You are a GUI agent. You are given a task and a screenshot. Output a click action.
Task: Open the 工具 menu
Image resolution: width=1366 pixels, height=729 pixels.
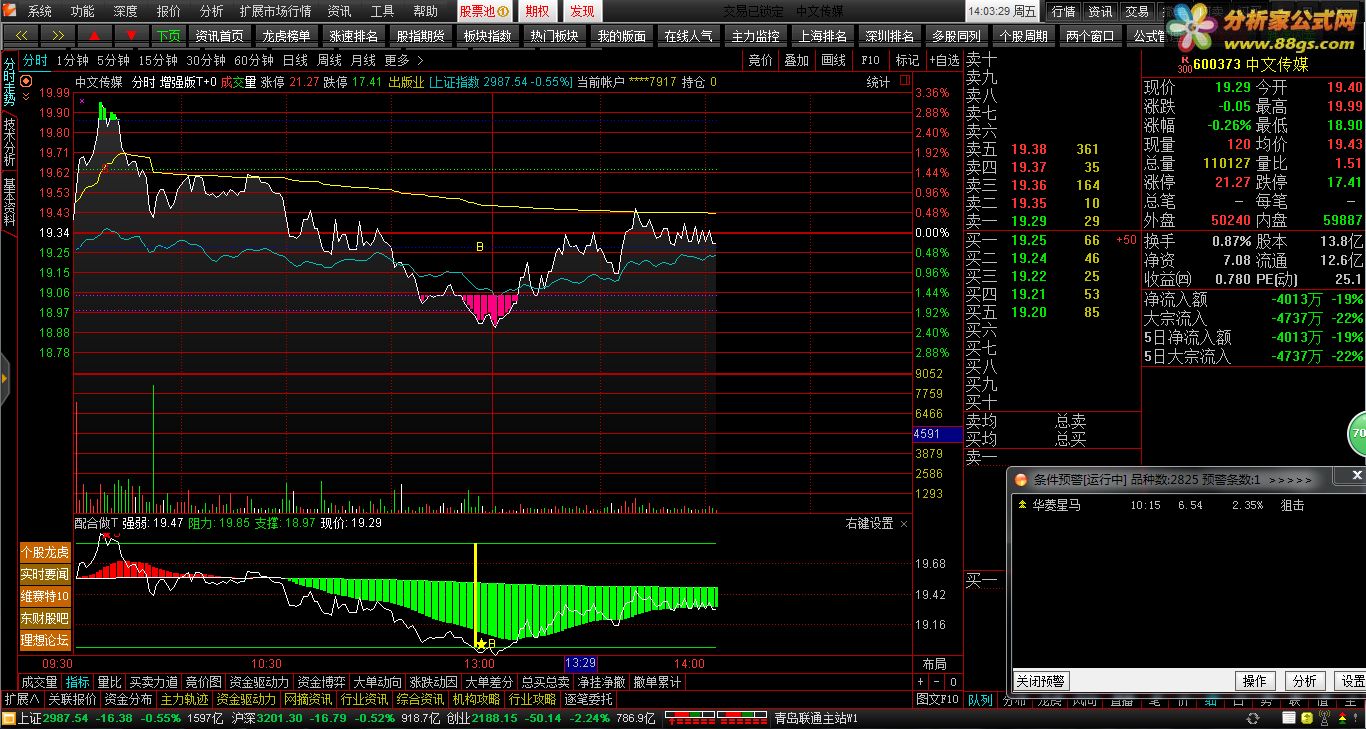382,11
